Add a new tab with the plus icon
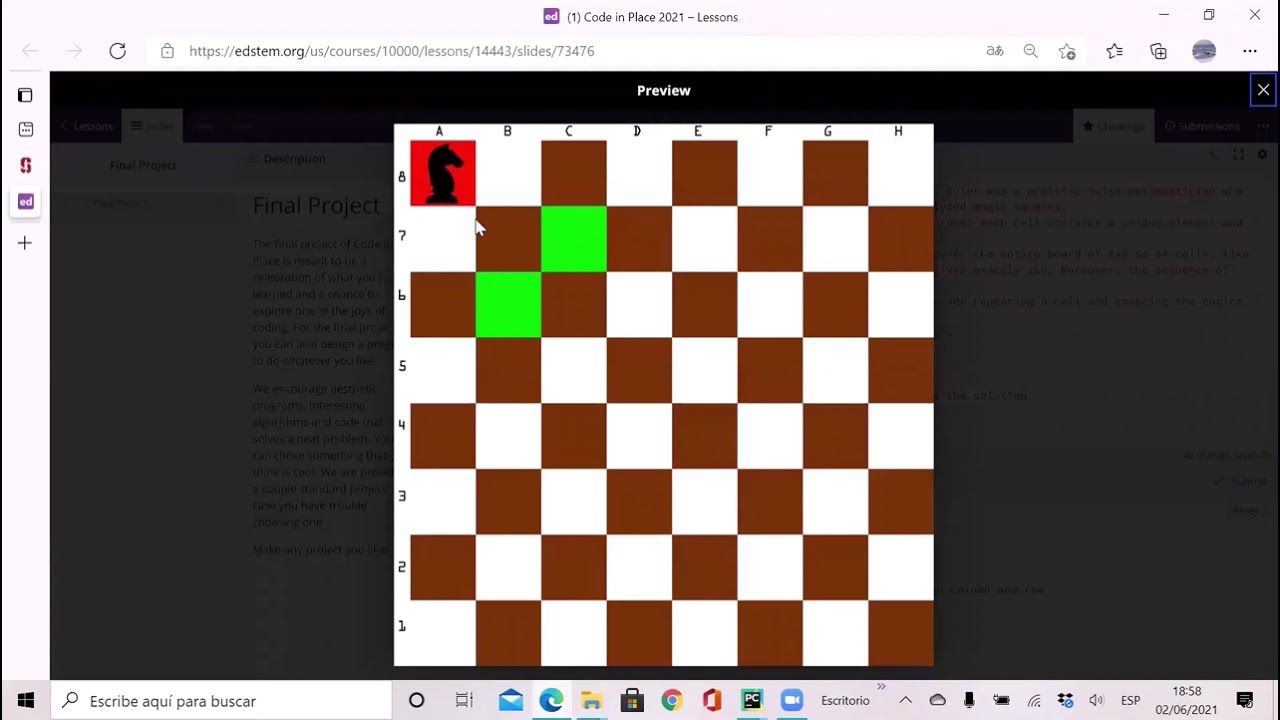 click(x=25, y=243)
